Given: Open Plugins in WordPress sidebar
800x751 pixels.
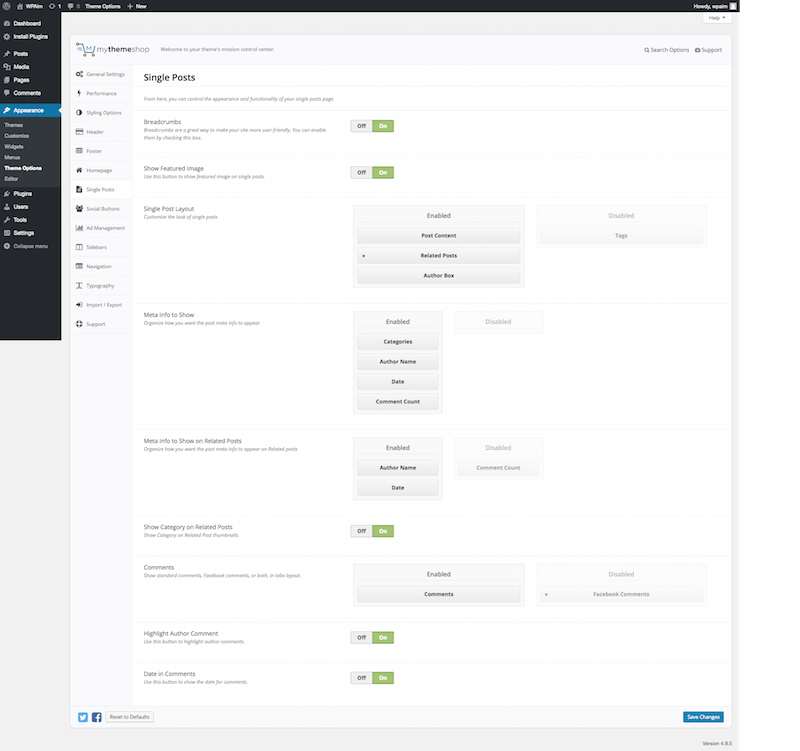Looking at the screenshot, I should point(22,194).
